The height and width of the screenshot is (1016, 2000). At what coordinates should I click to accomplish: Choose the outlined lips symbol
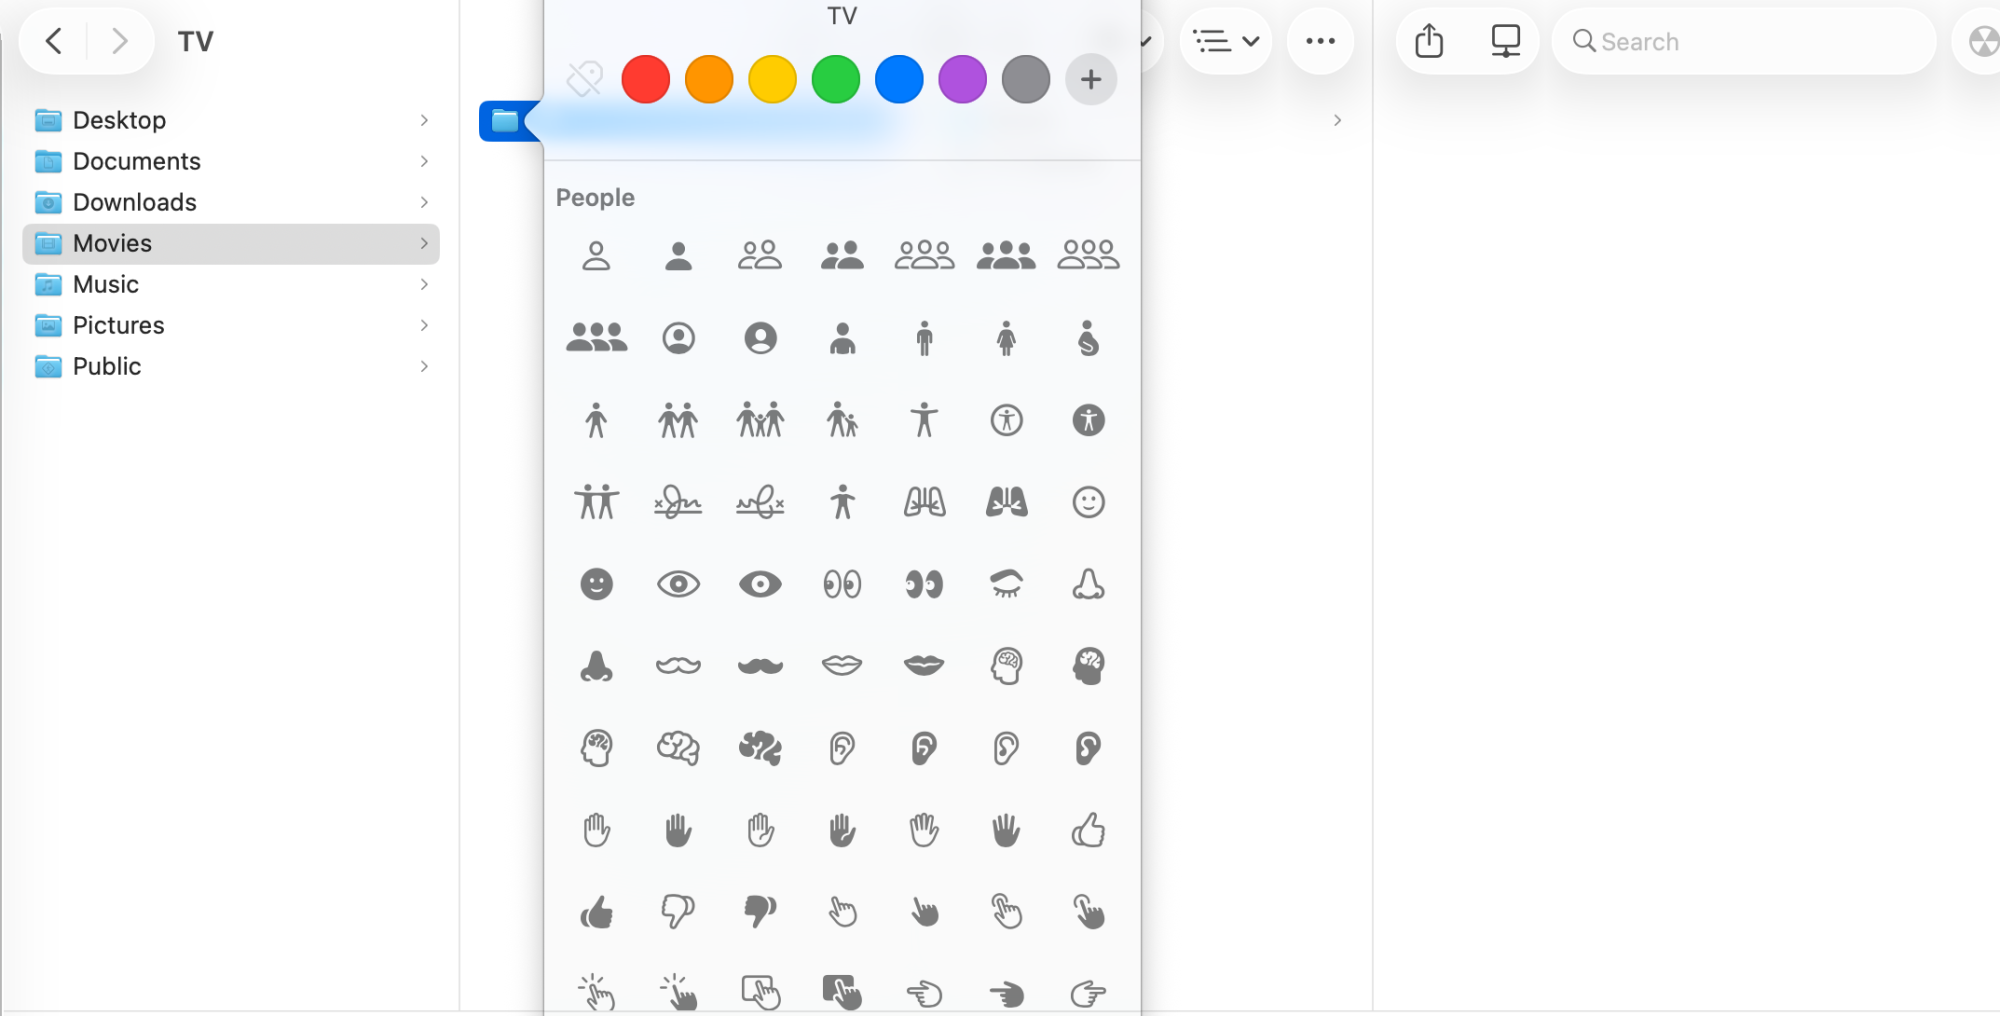coord(842,666)
